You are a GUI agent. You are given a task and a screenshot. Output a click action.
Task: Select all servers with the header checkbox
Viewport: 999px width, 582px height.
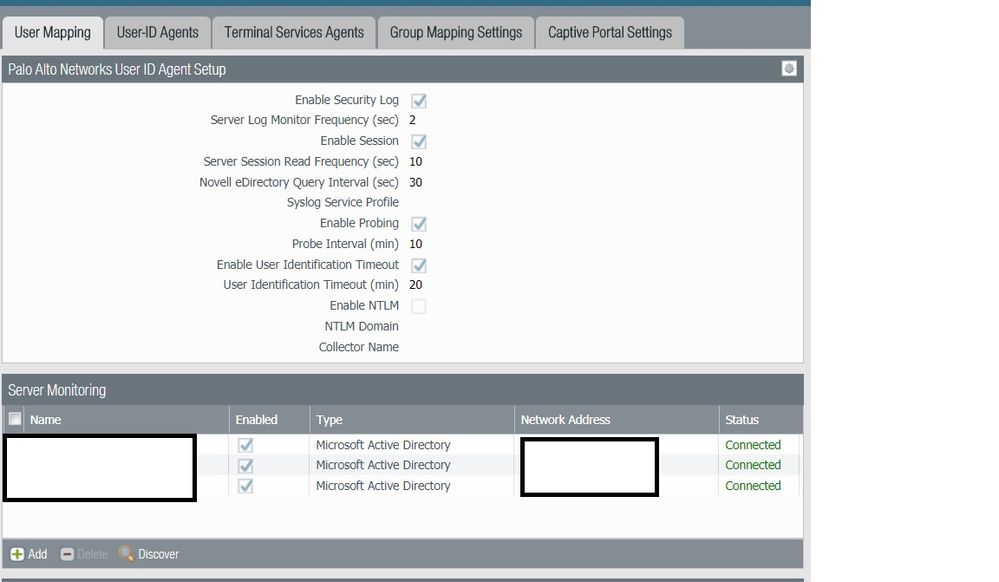coord(15,419)
